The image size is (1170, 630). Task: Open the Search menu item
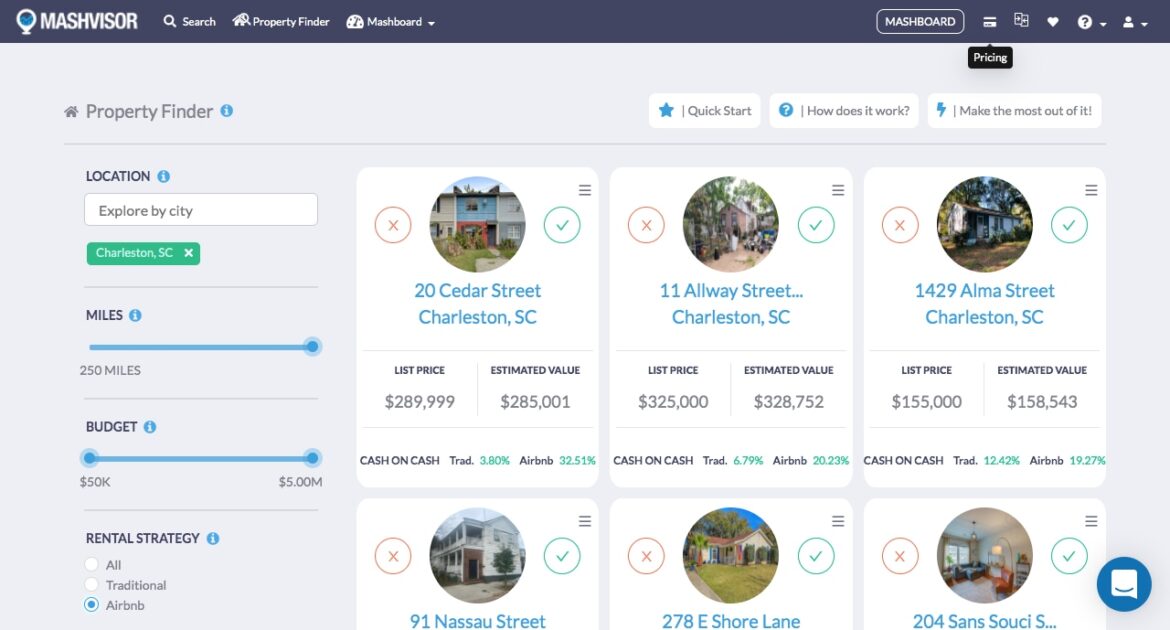pos(190,22)
